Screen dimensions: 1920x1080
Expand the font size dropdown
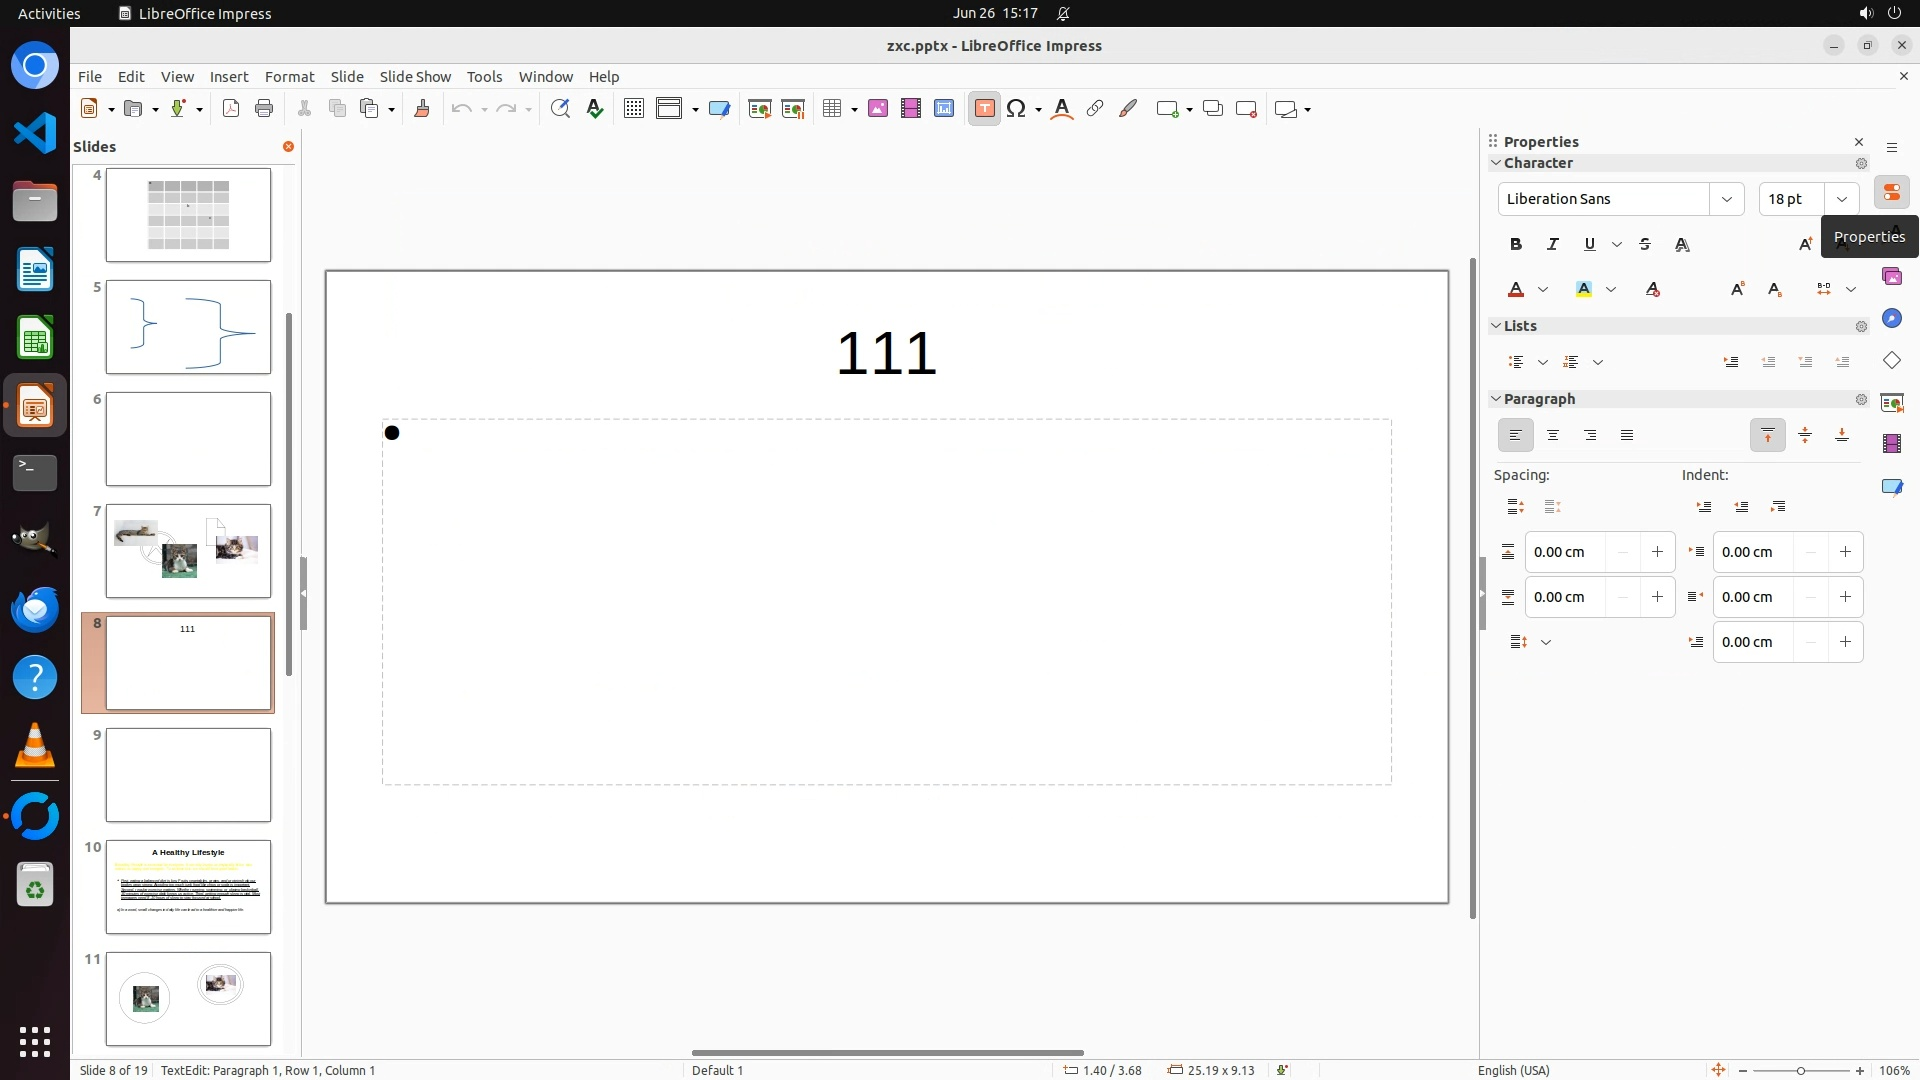click(x=1841, y=199)
